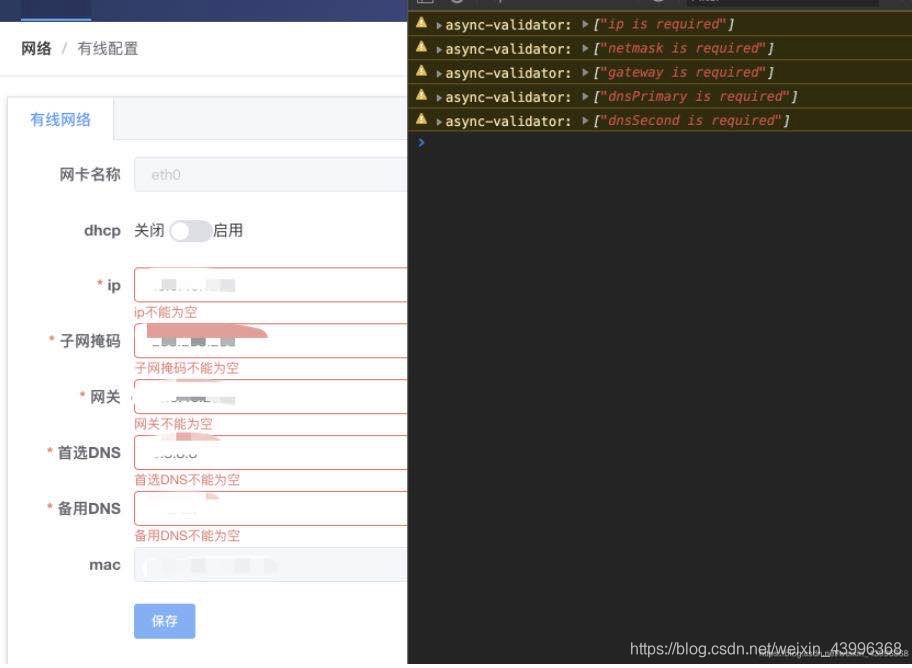Click the disabled 网卡名称 eth0 field
Screen dimensions: 912x668
pos(270,174)
